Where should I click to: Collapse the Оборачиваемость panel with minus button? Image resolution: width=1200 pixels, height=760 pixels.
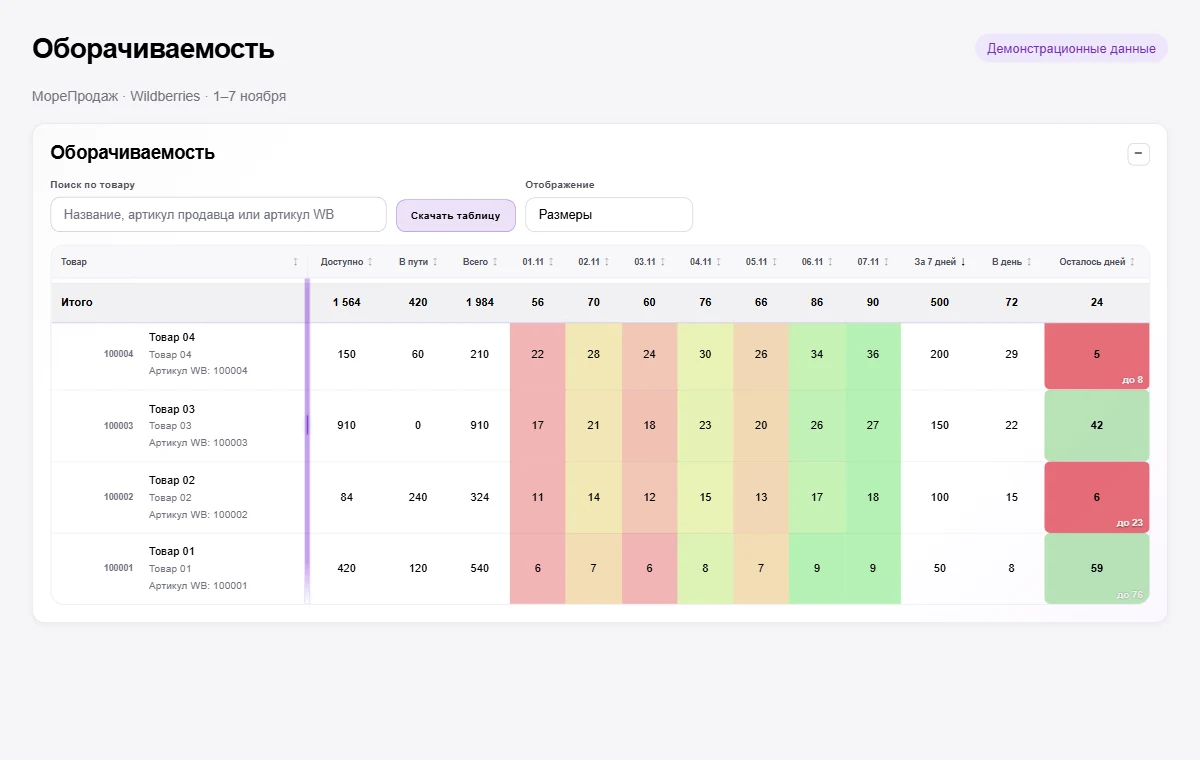[1138, 154]
